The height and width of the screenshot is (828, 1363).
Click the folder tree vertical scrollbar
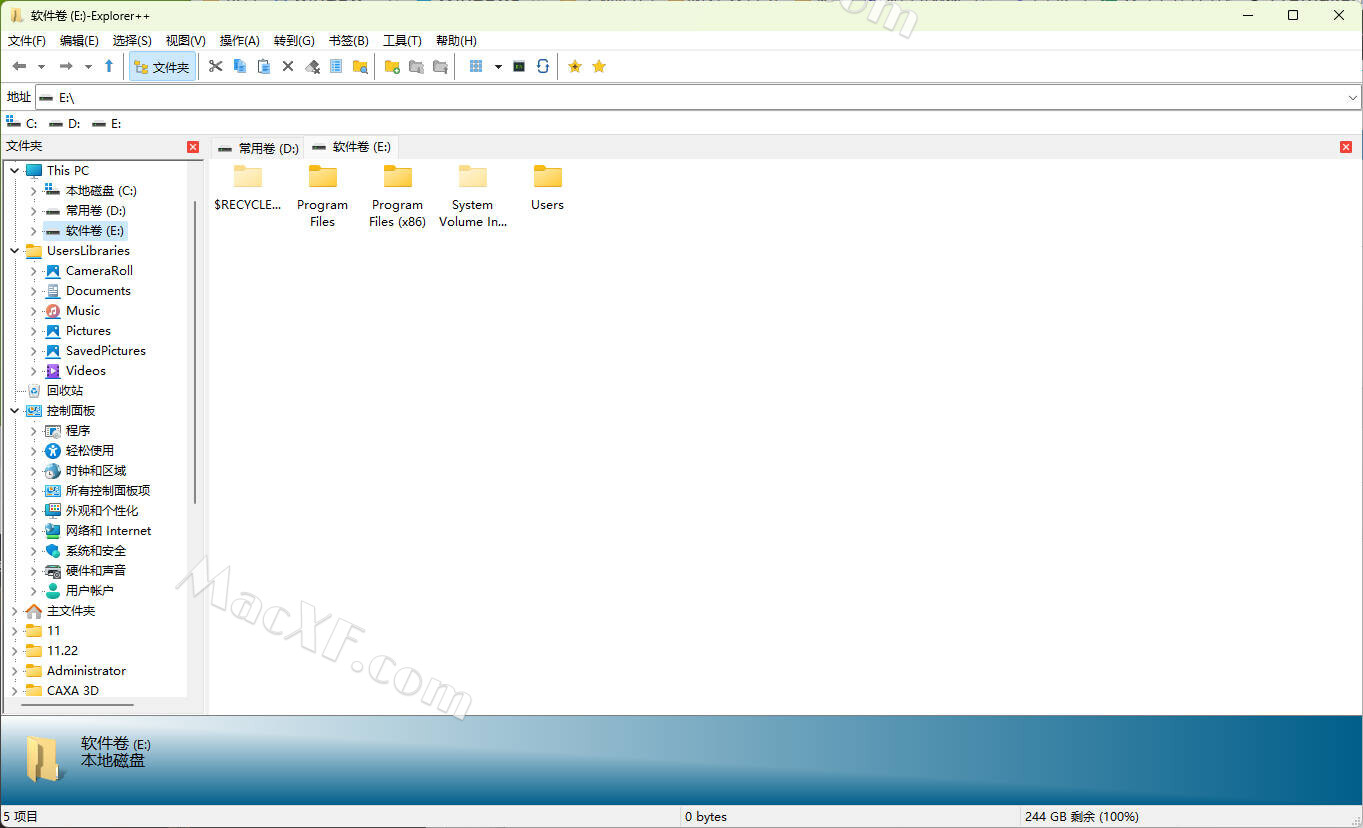click(x=195, y=350)
